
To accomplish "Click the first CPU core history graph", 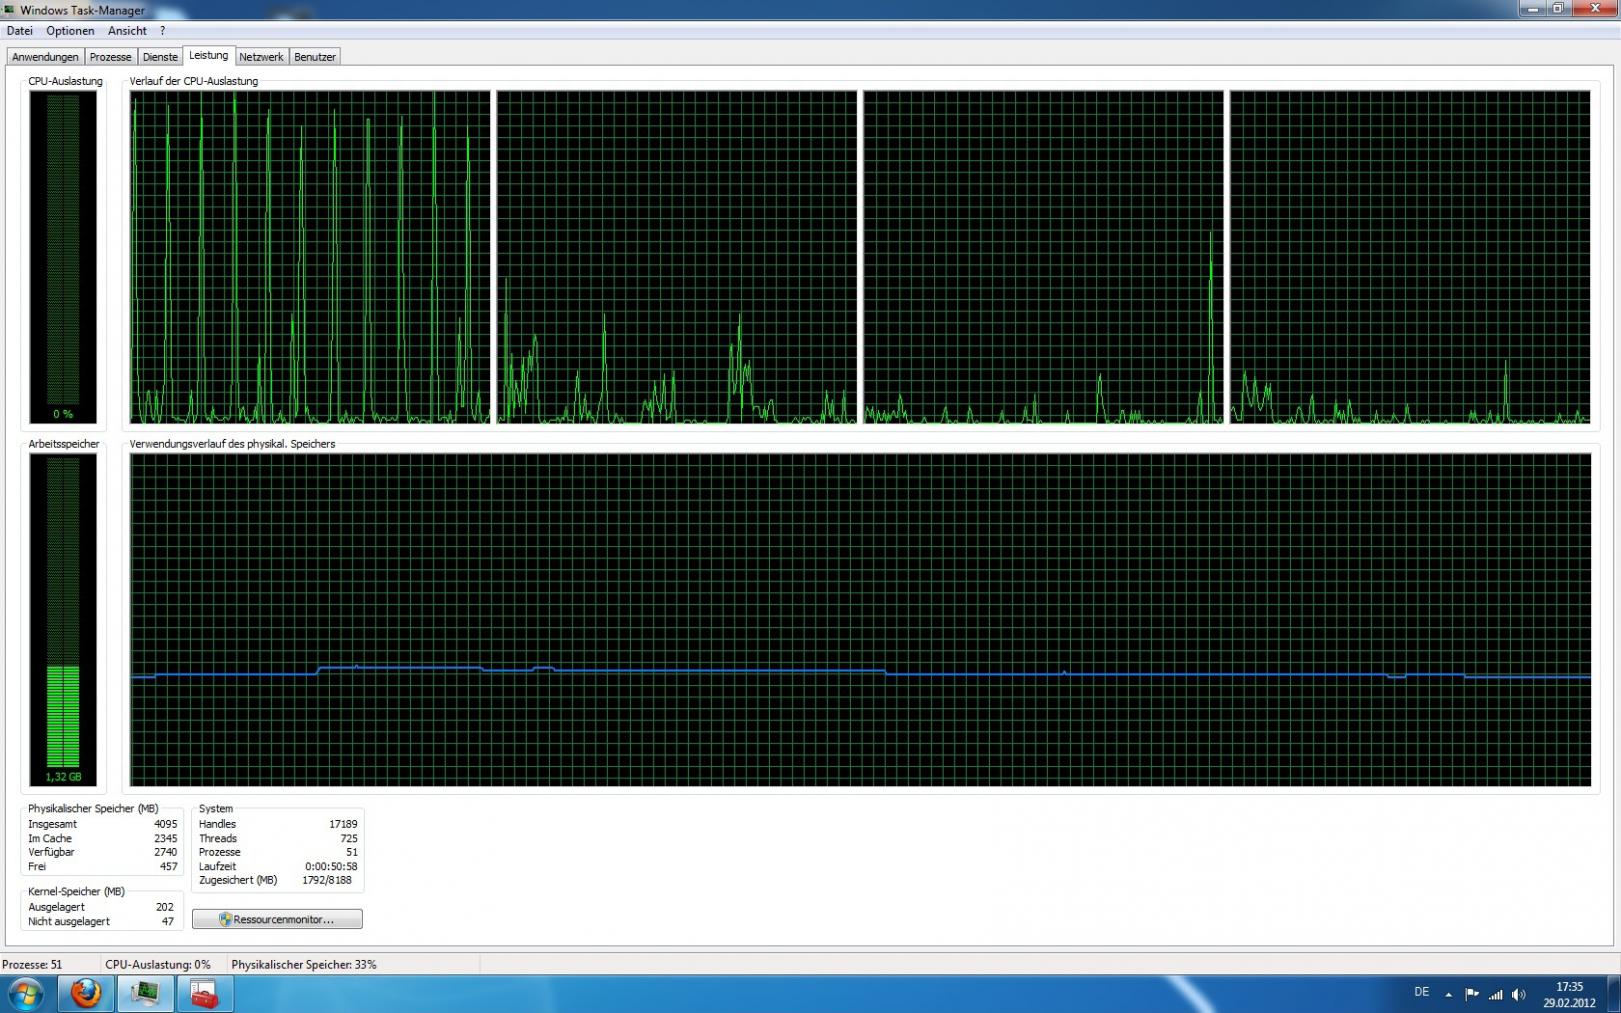I will click(x=310, y=257).
